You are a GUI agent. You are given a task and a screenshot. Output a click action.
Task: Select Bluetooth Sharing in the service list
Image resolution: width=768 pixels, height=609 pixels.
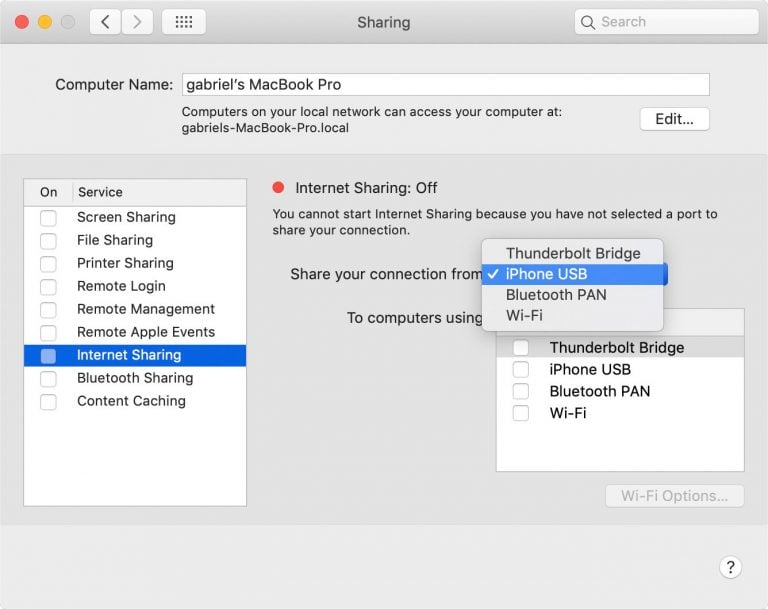(x=134, y=378)
